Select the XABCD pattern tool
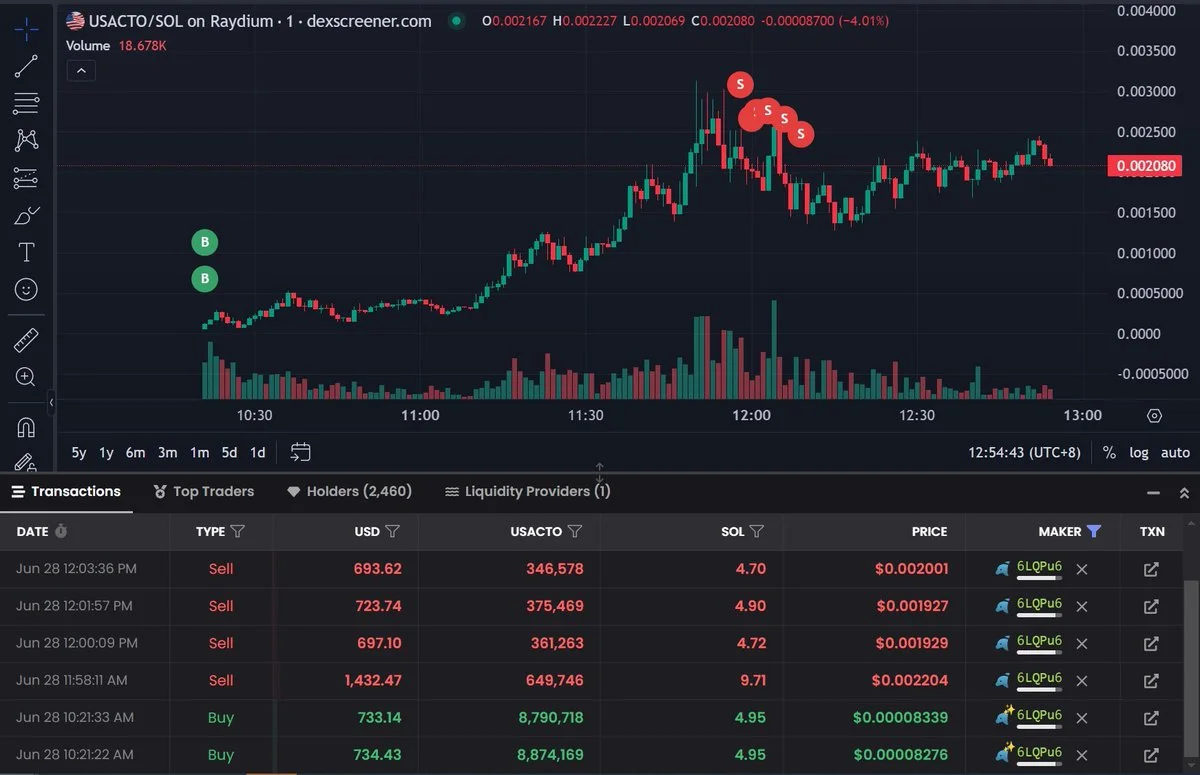 pyautogui.click(x=26, y=140)
